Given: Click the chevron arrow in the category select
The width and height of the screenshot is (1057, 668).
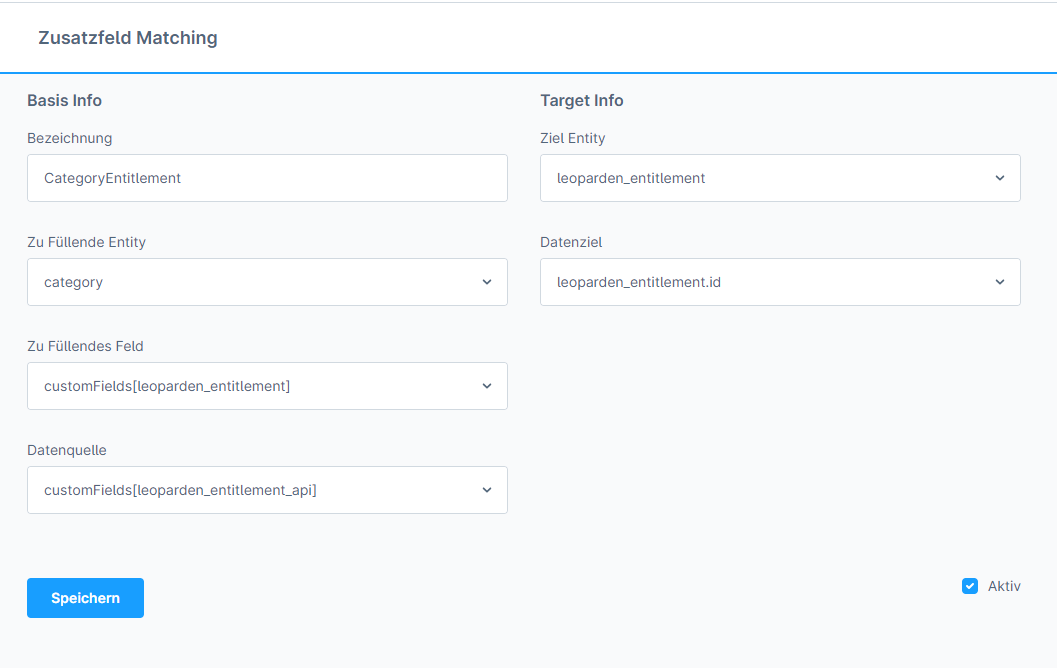Looking at the screenshot, I should 487,282.
